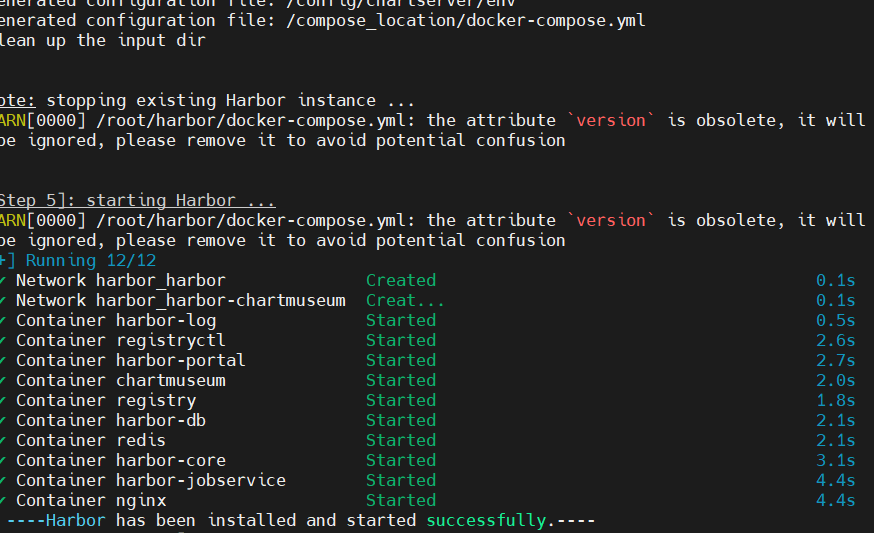874x533 pixels.
Task: Click 'Started' status for harbor-log
Action: [401, 321]
